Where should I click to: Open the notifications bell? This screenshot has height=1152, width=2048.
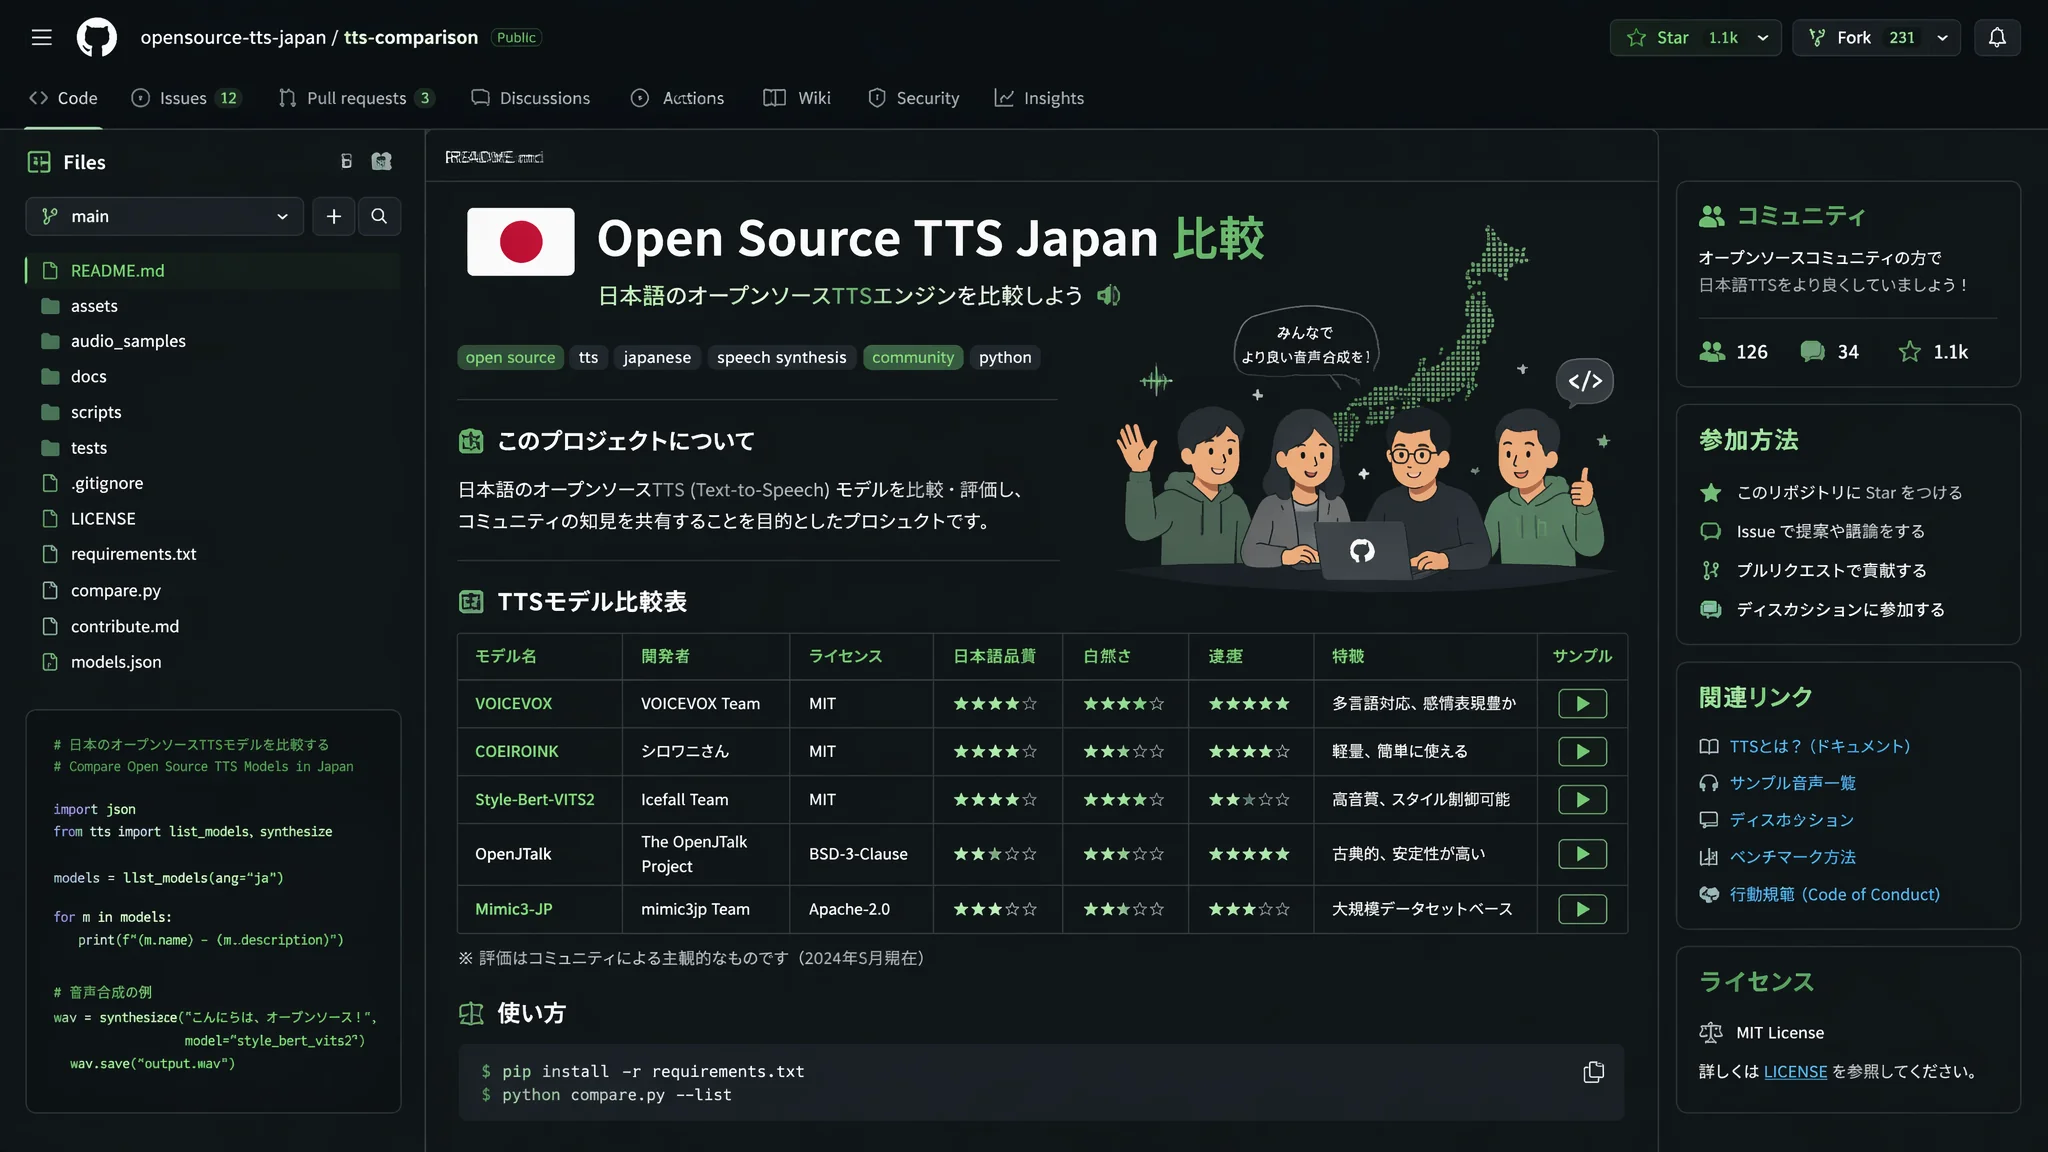[1997, 37]
